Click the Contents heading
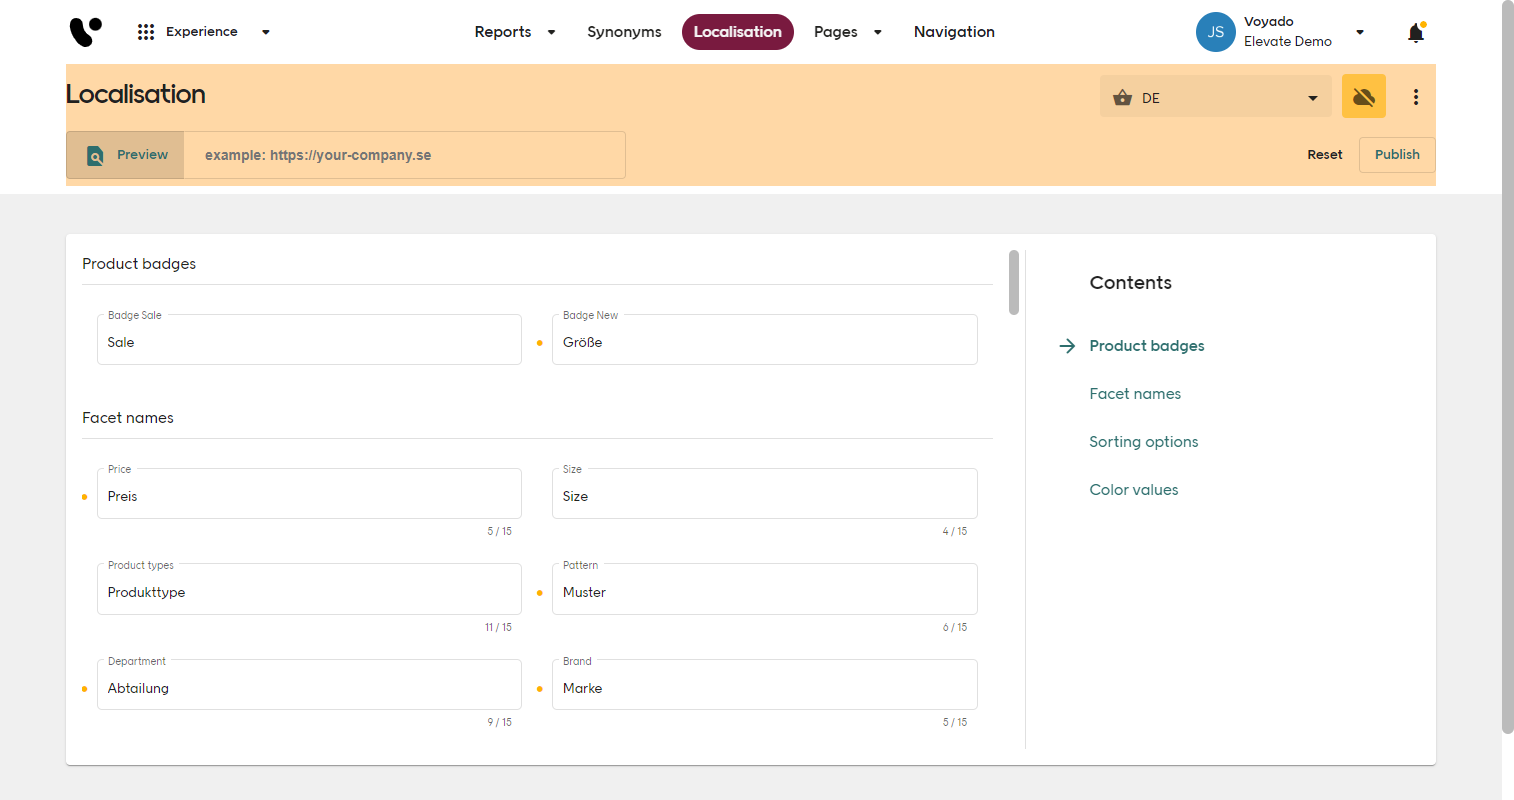This screenshot has height=800, width=1514. pyautogui.click(x=1130, y=283)
